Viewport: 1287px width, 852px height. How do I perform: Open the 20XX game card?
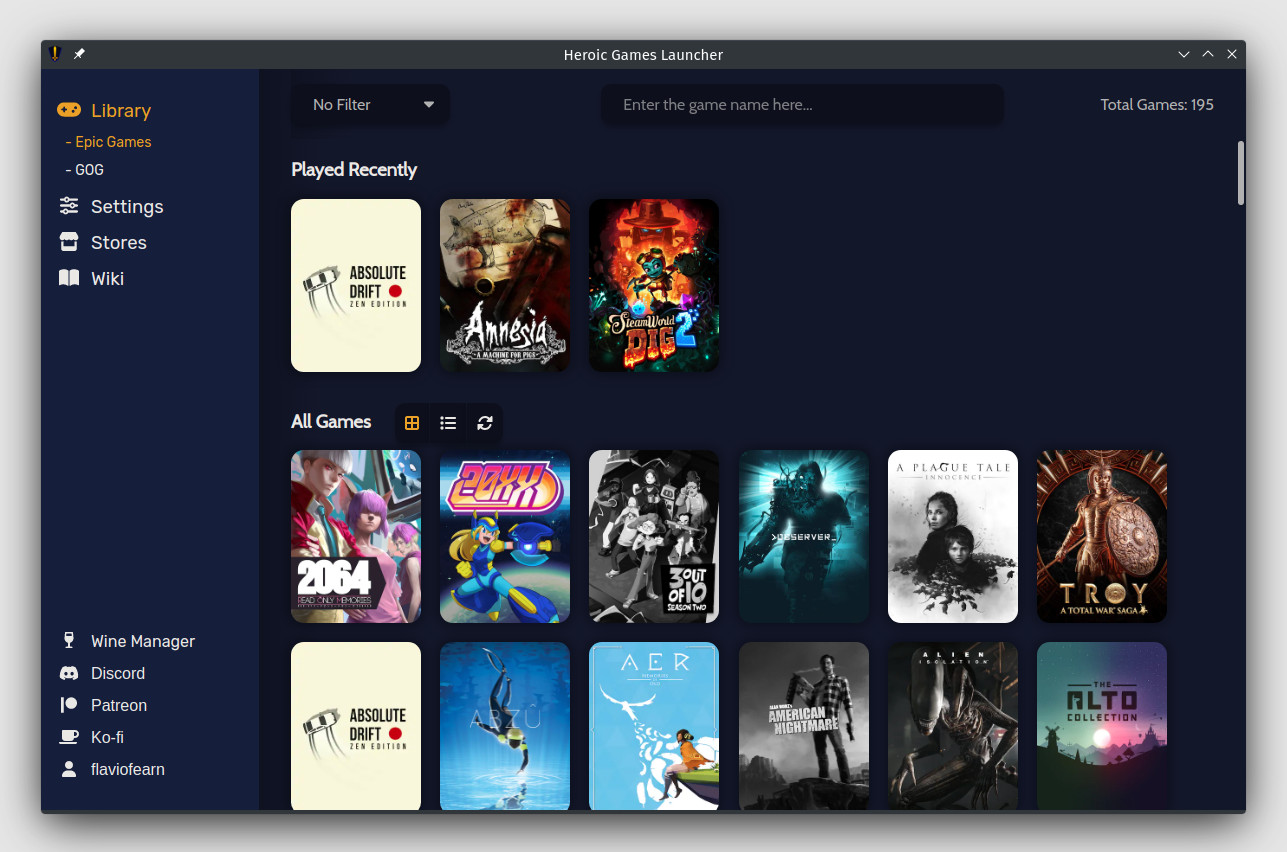(505, 536)
